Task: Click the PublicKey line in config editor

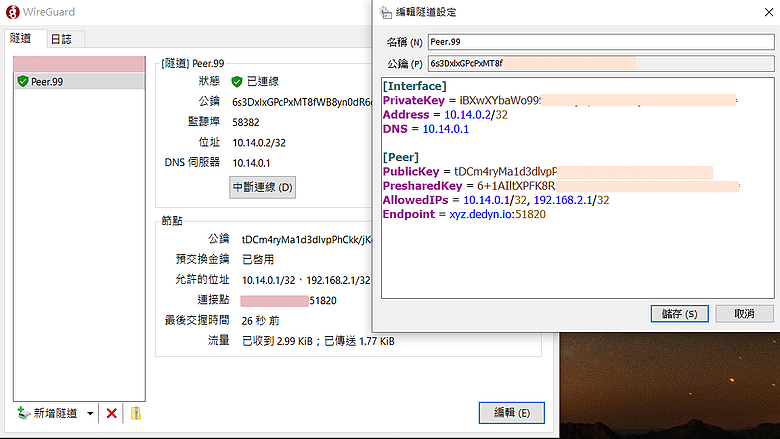Action: [x=547, y=172]
